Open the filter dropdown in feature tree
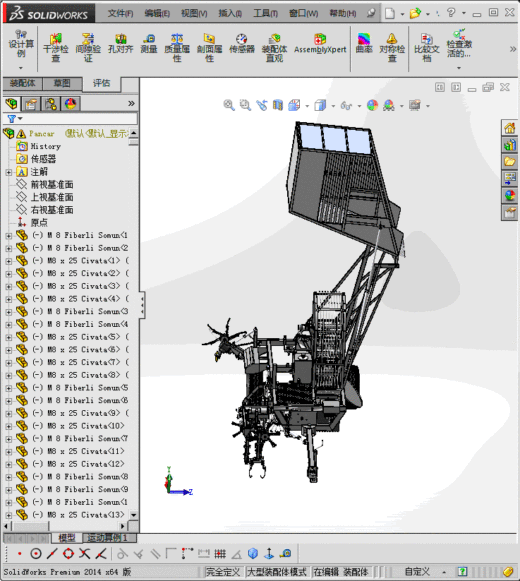Screen dimensions: 520x581 coord(15,119)
